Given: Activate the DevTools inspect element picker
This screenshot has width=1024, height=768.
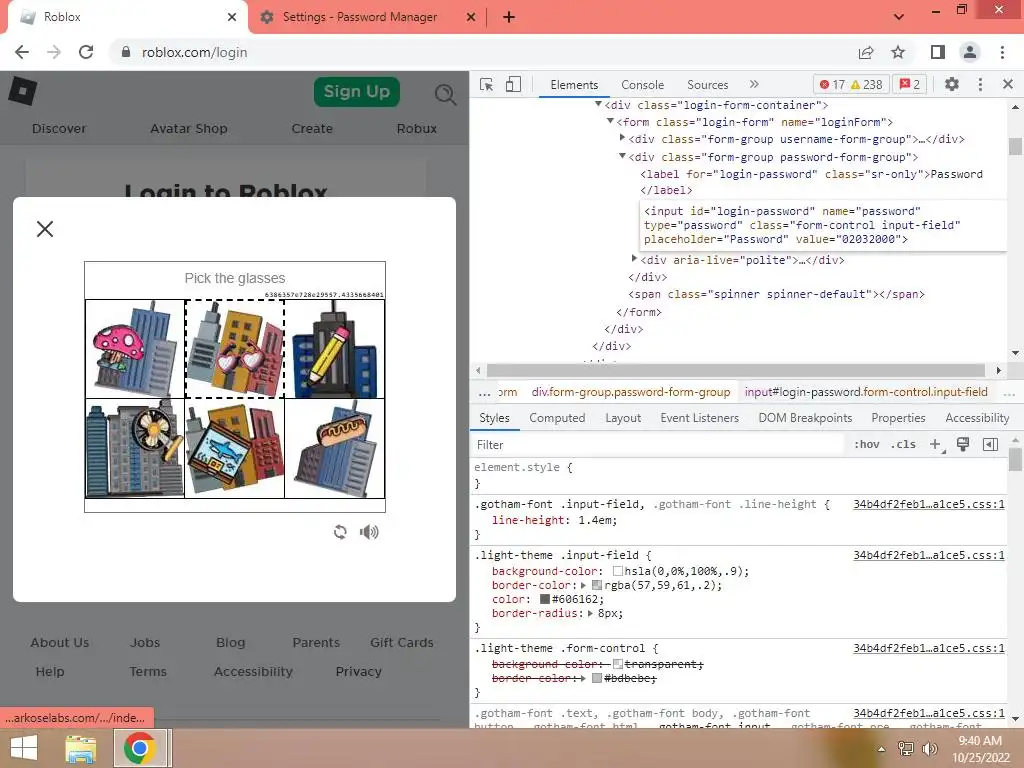Looking at the screenshot, I should 487,84.
